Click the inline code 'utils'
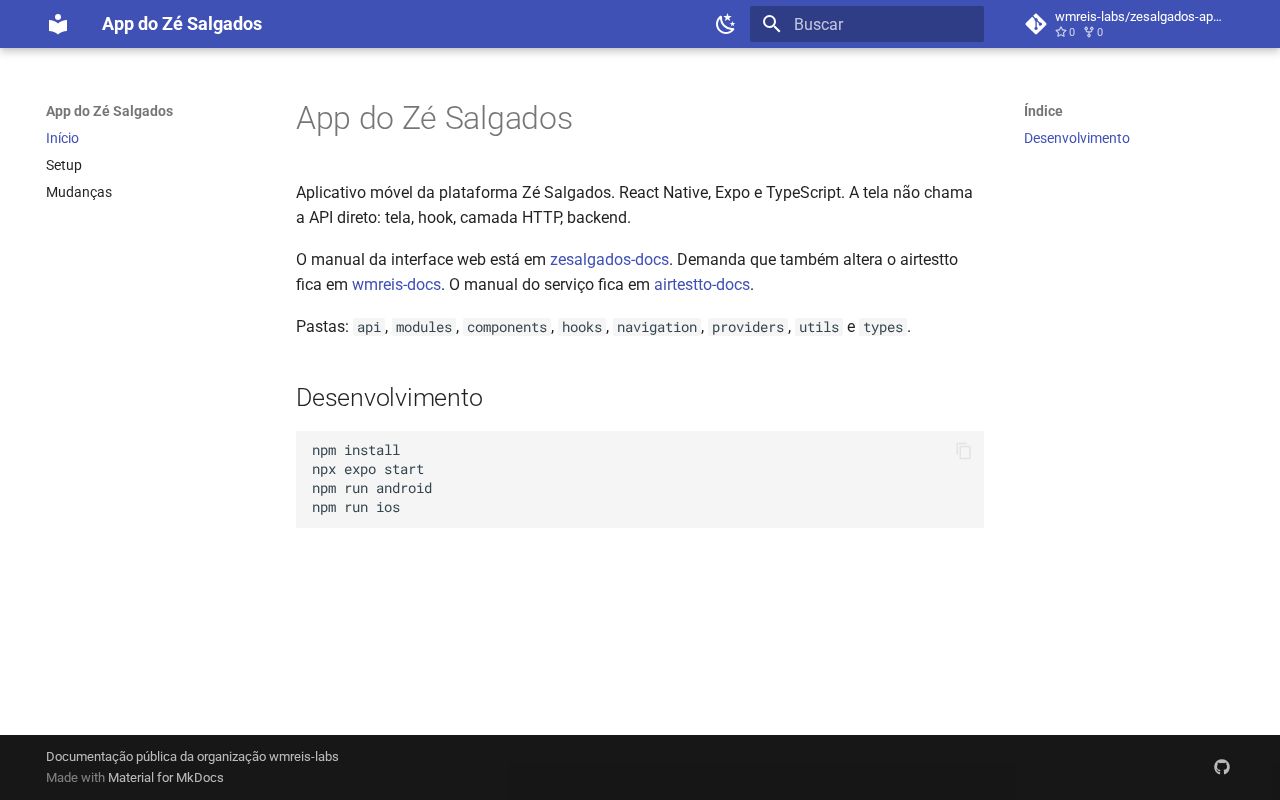 pos(819,327)
